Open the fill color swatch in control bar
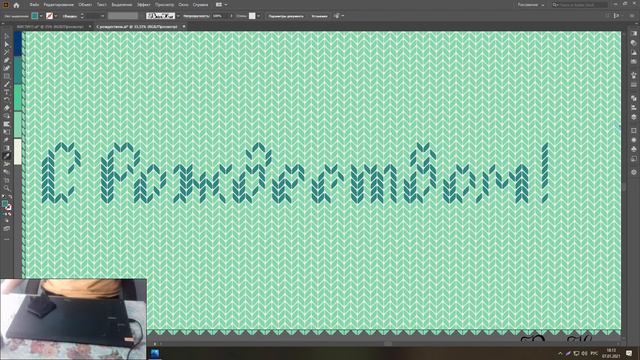 tap(35, 16)
